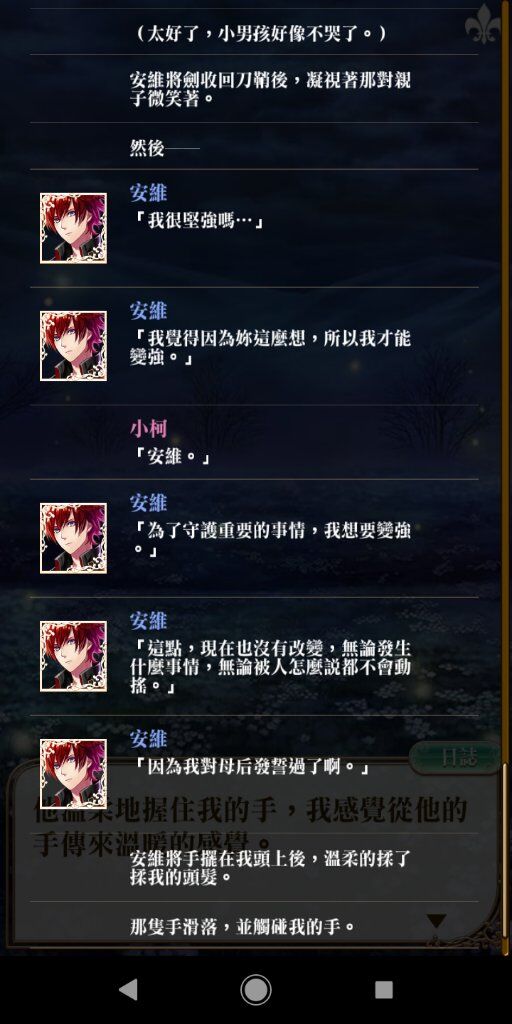Tap the log entry 那隻手滑落，並觸碰我的手。

click(243, 926)
